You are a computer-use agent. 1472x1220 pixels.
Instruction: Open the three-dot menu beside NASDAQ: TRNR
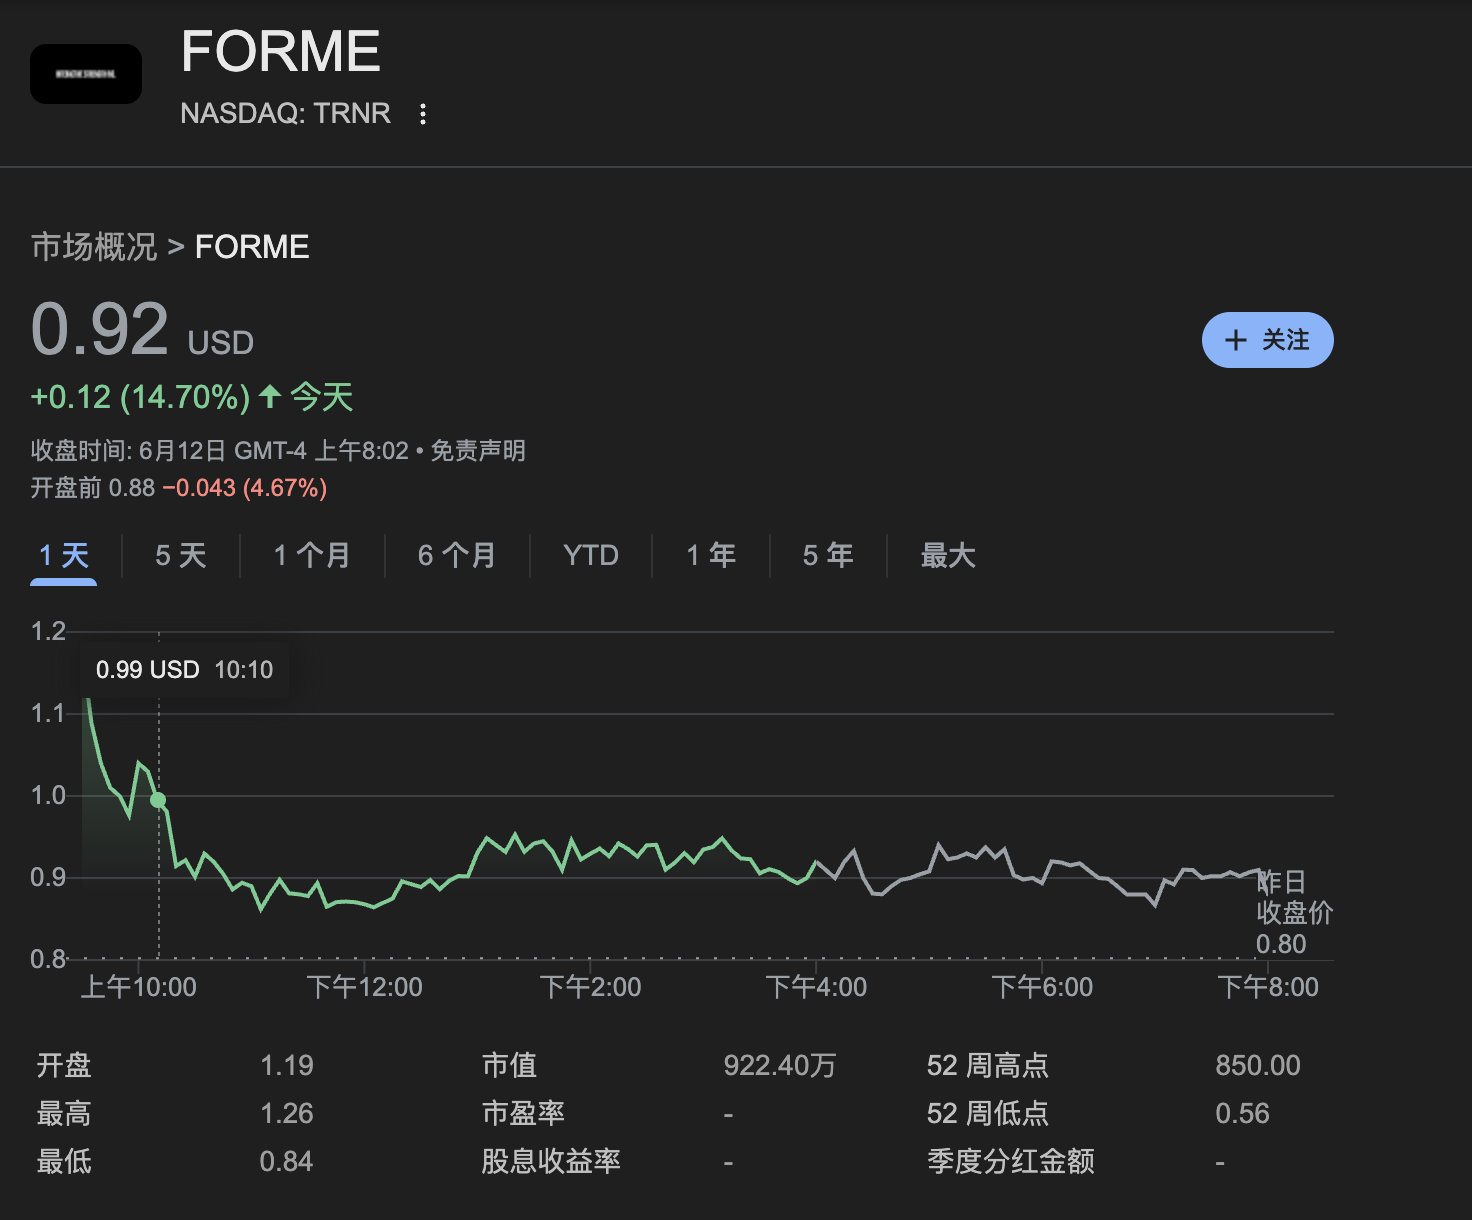pyautogui.click(x=423, y=114)
